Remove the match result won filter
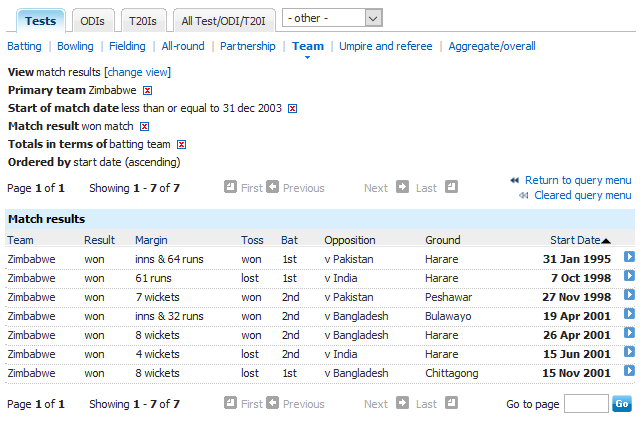This screenshot has height=422, width=642. [144, 127]
